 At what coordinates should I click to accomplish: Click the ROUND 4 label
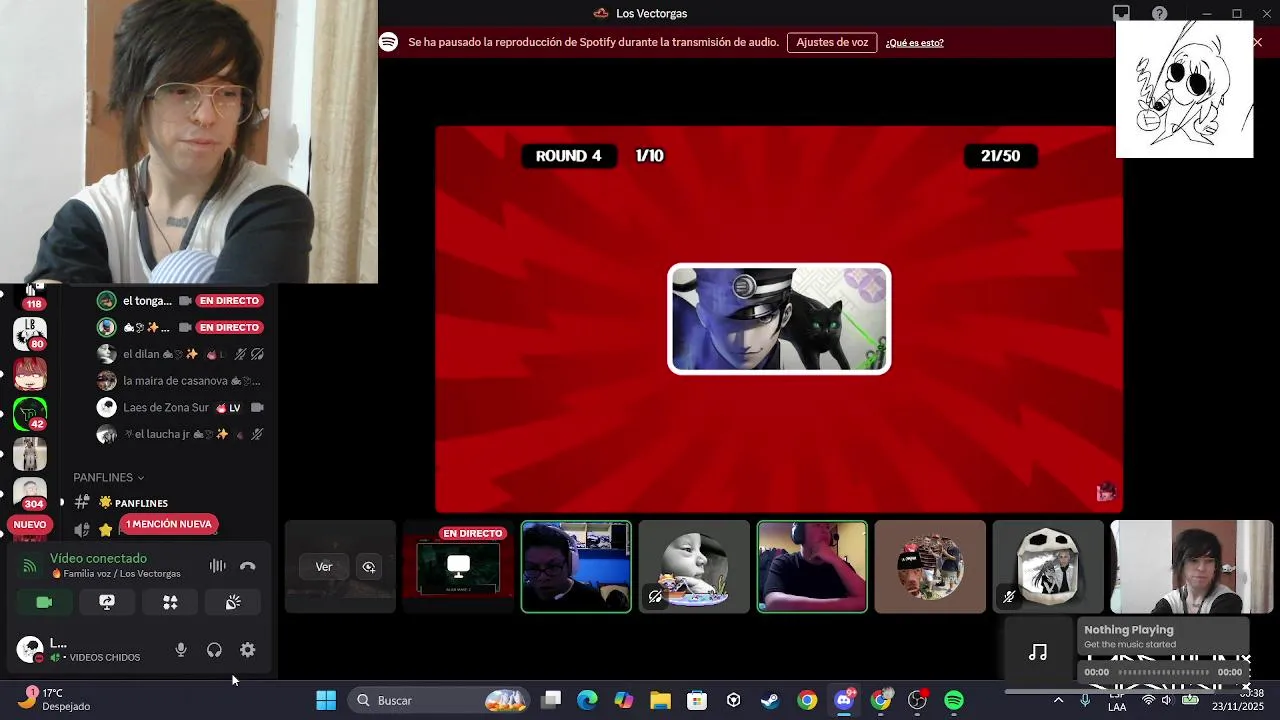point(568,156)
